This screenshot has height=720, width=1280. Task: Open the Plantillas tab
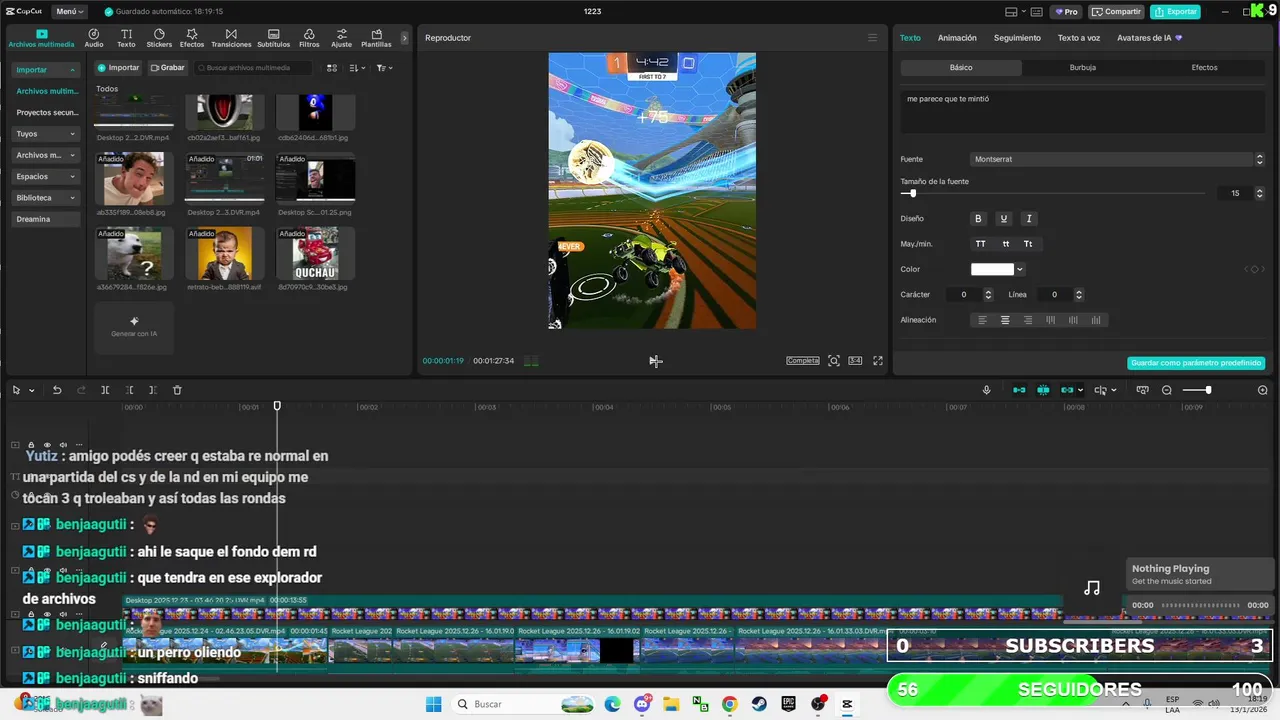tap(376, 38)
